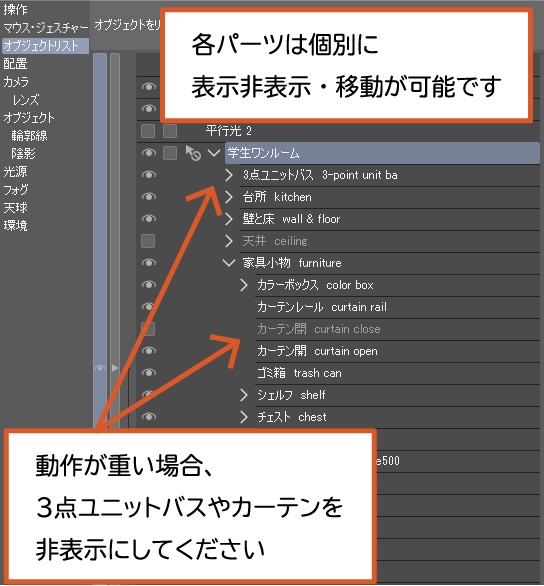The image size is (544, 586).
Task: Toggle lock checkbox of 平行光 2
Action: click(170, 131)
